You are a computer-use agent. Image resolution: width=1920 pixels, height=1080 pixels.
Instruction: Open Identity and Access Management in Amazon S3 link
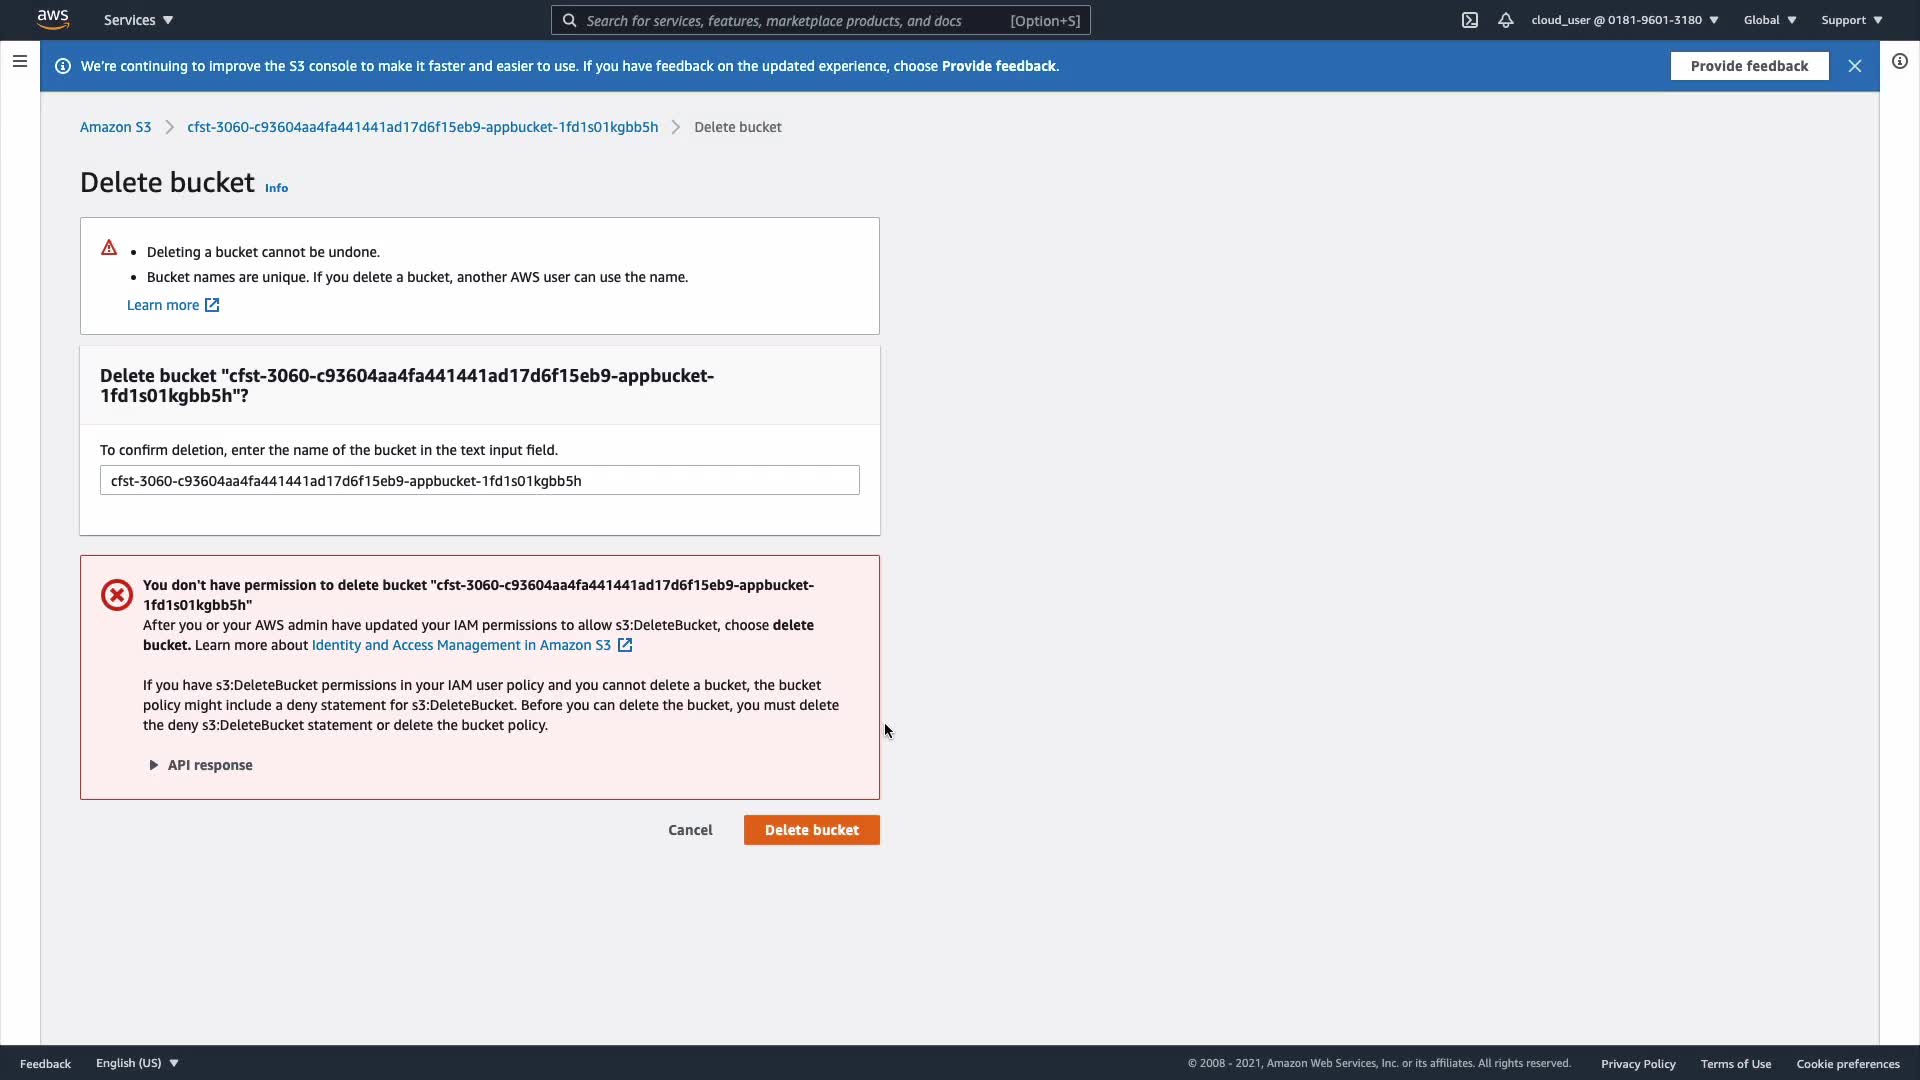461,645
